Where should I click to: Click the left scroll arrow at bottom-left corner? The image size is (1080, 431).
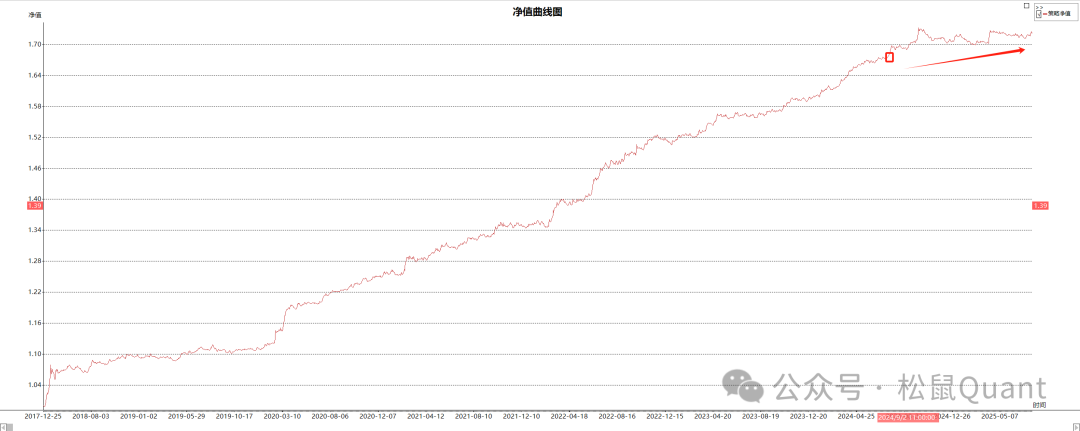click(x=5, y=426)
